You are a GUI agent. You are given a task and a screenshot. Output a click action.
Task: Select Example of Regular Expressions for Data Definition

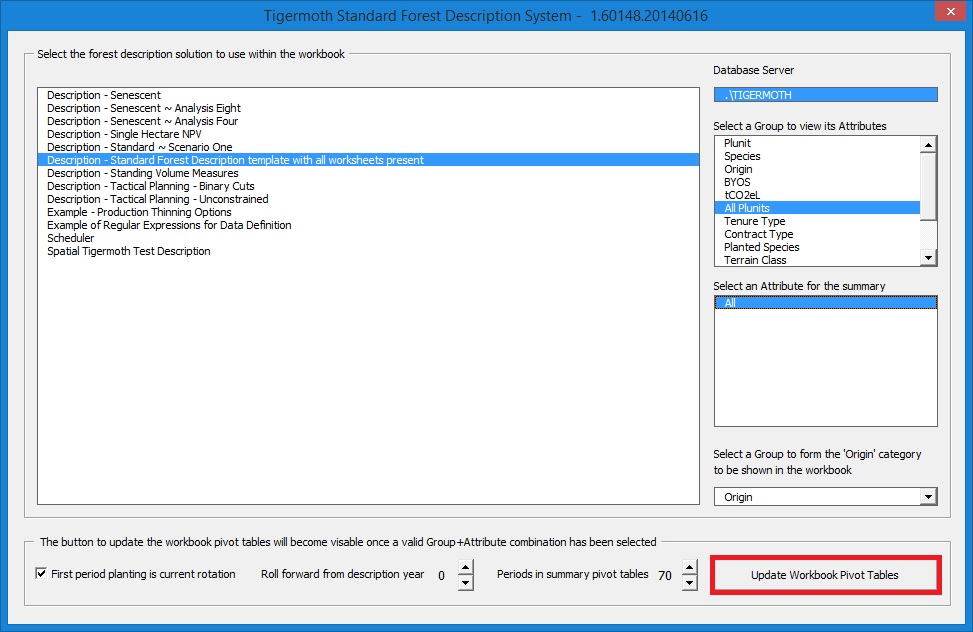[x=369, y=225]
